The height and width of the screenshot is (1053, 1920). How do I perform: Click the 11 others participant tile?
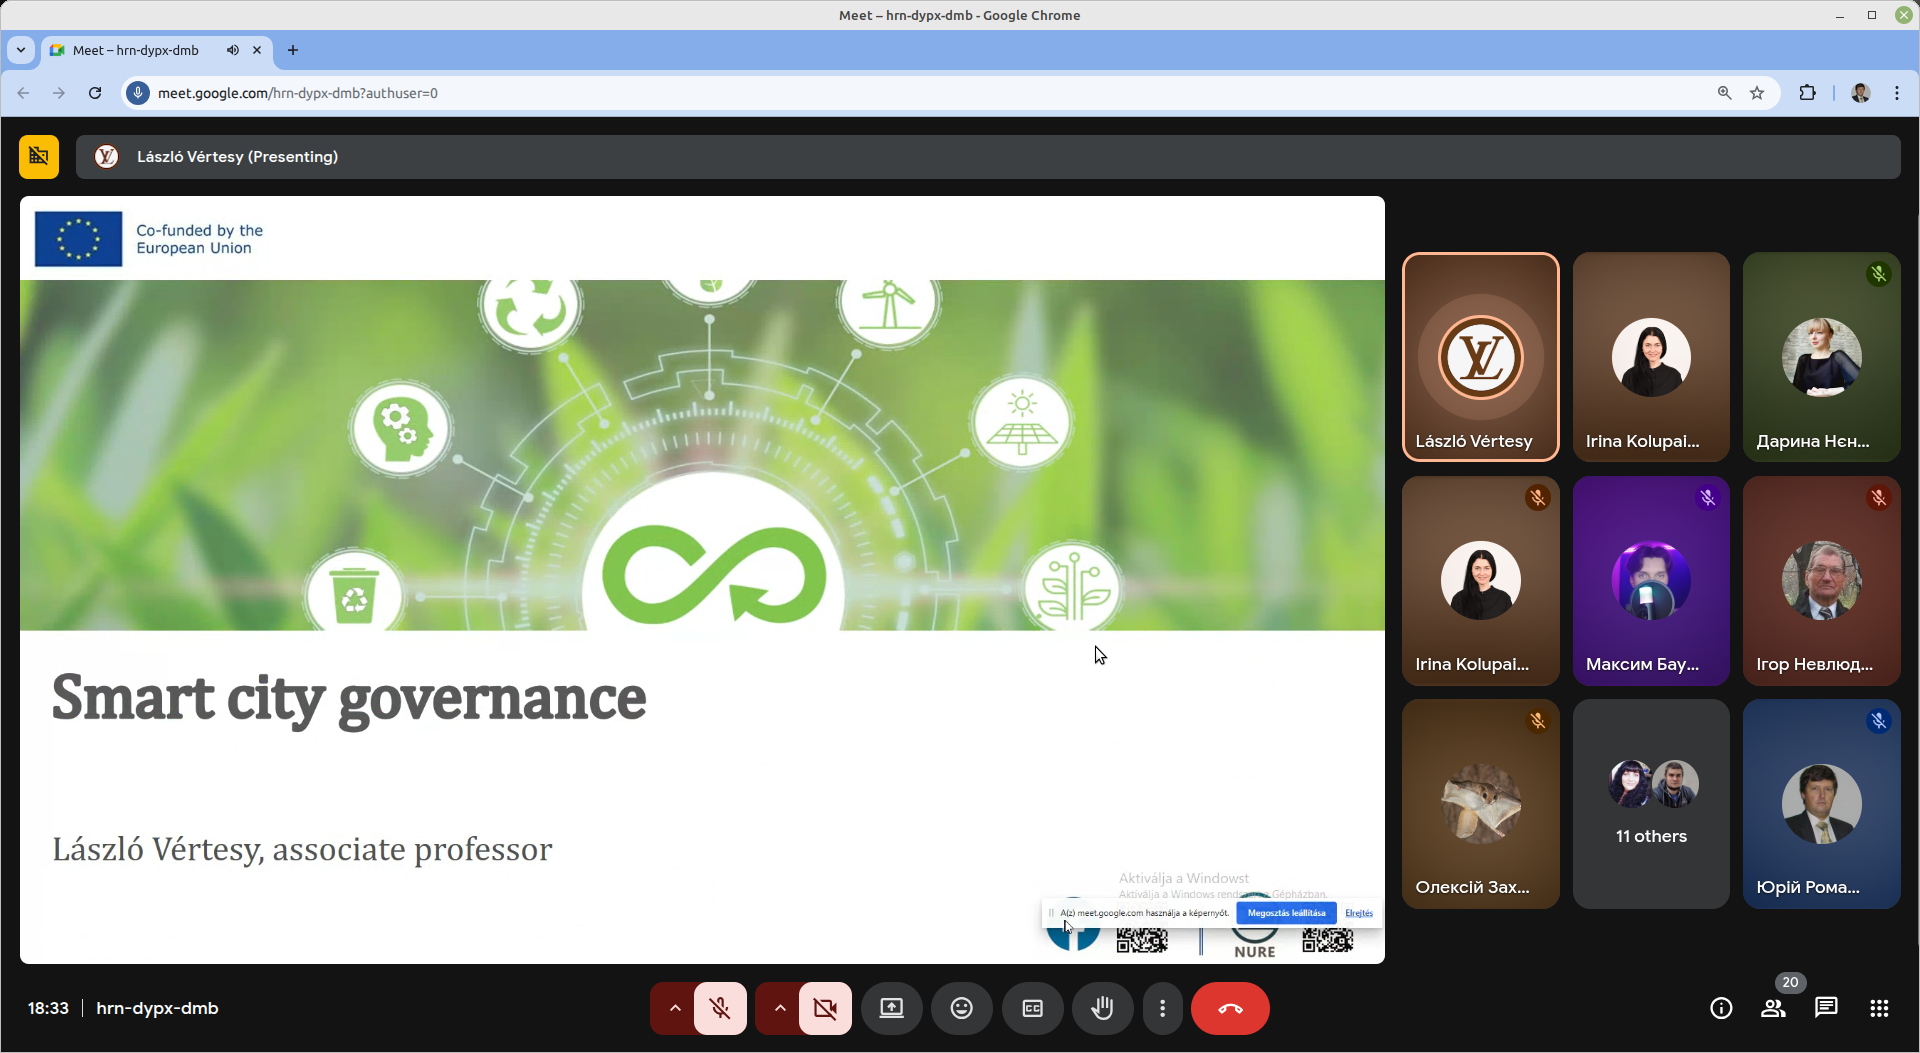pyautogui.click(x=1651, y=804)
